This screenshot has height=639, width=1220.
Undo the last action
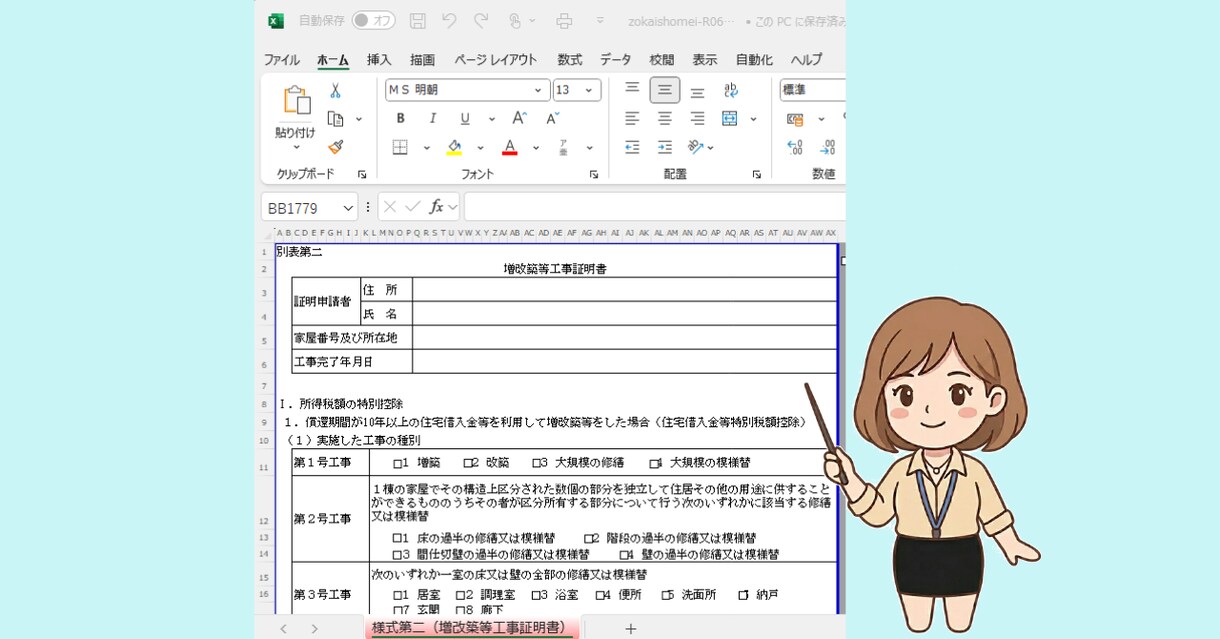[x=449, y=21]
